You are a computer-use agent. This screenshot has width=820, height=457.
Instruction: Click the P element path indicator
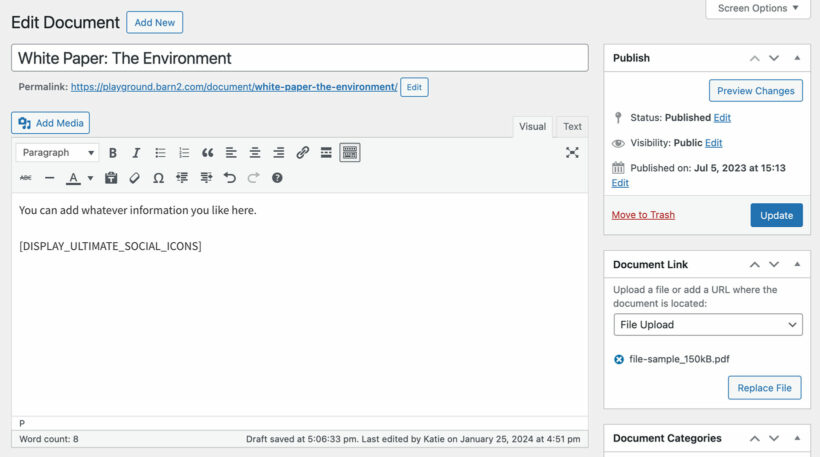click(22, 423)
